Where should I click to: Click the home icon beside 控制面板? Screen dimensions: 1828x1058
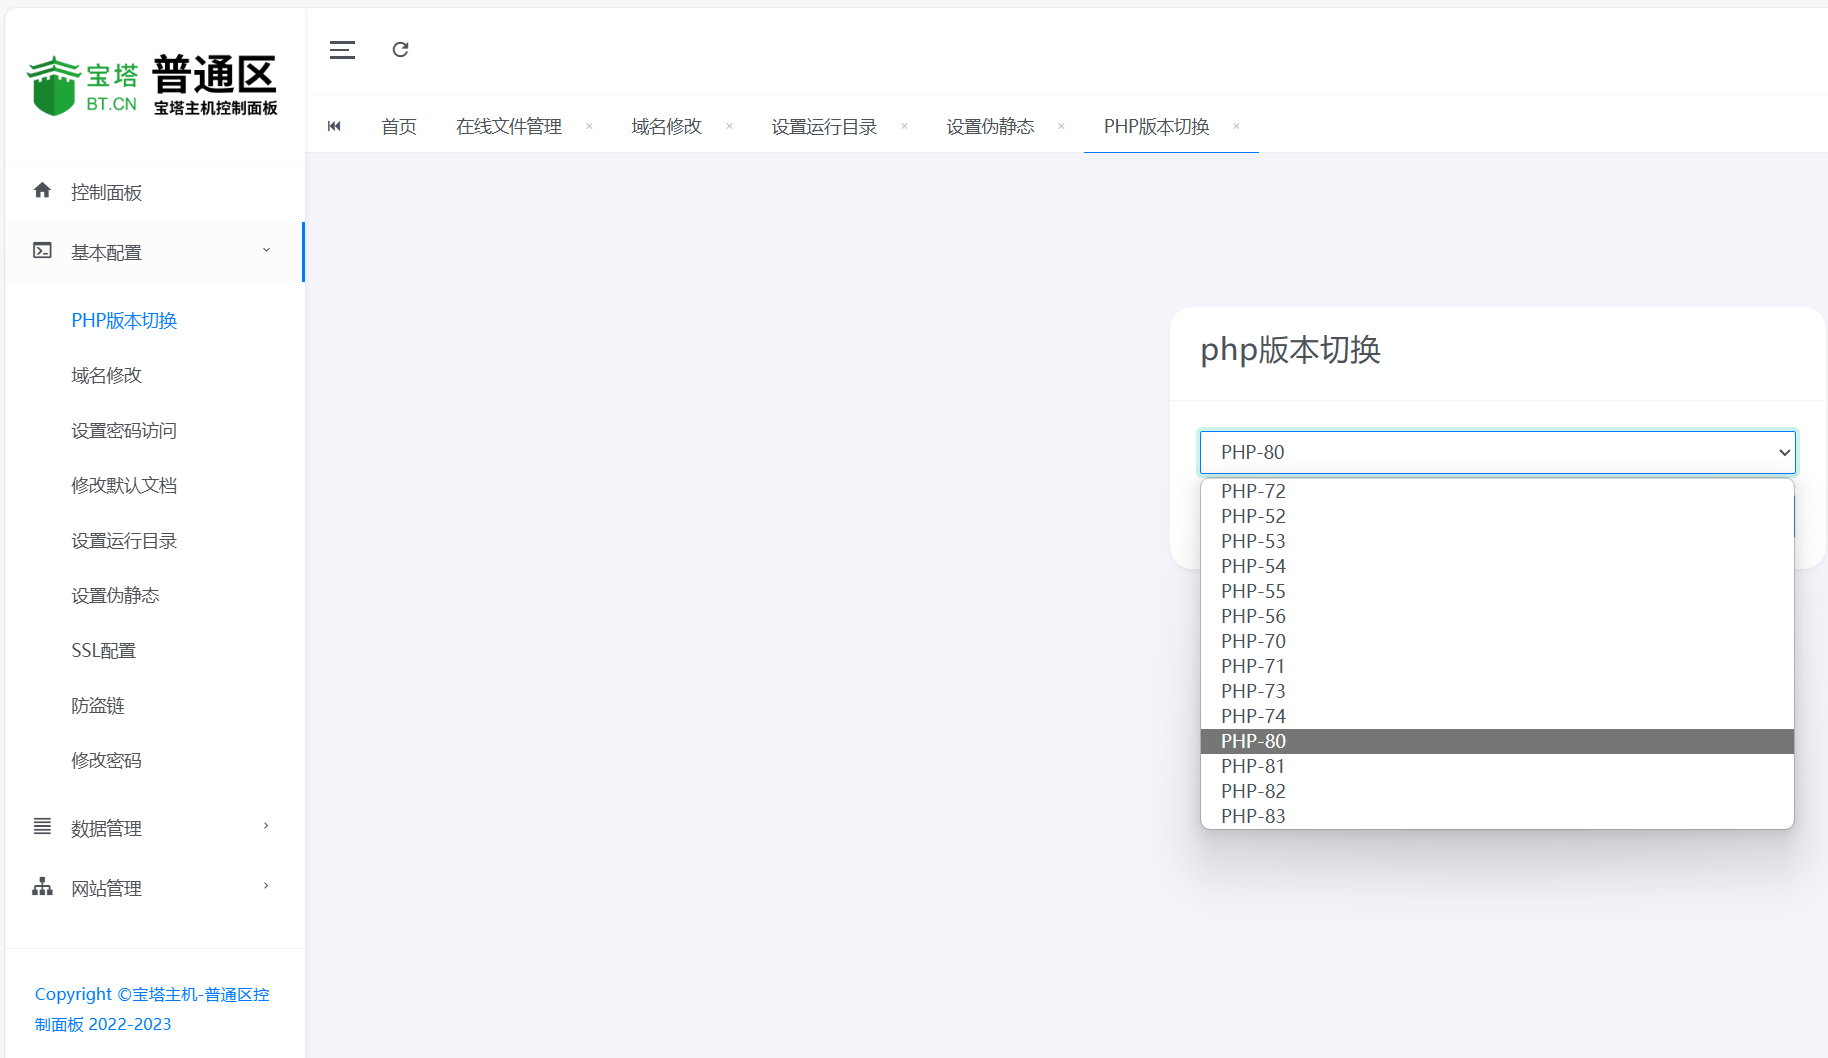pos(42,191)
